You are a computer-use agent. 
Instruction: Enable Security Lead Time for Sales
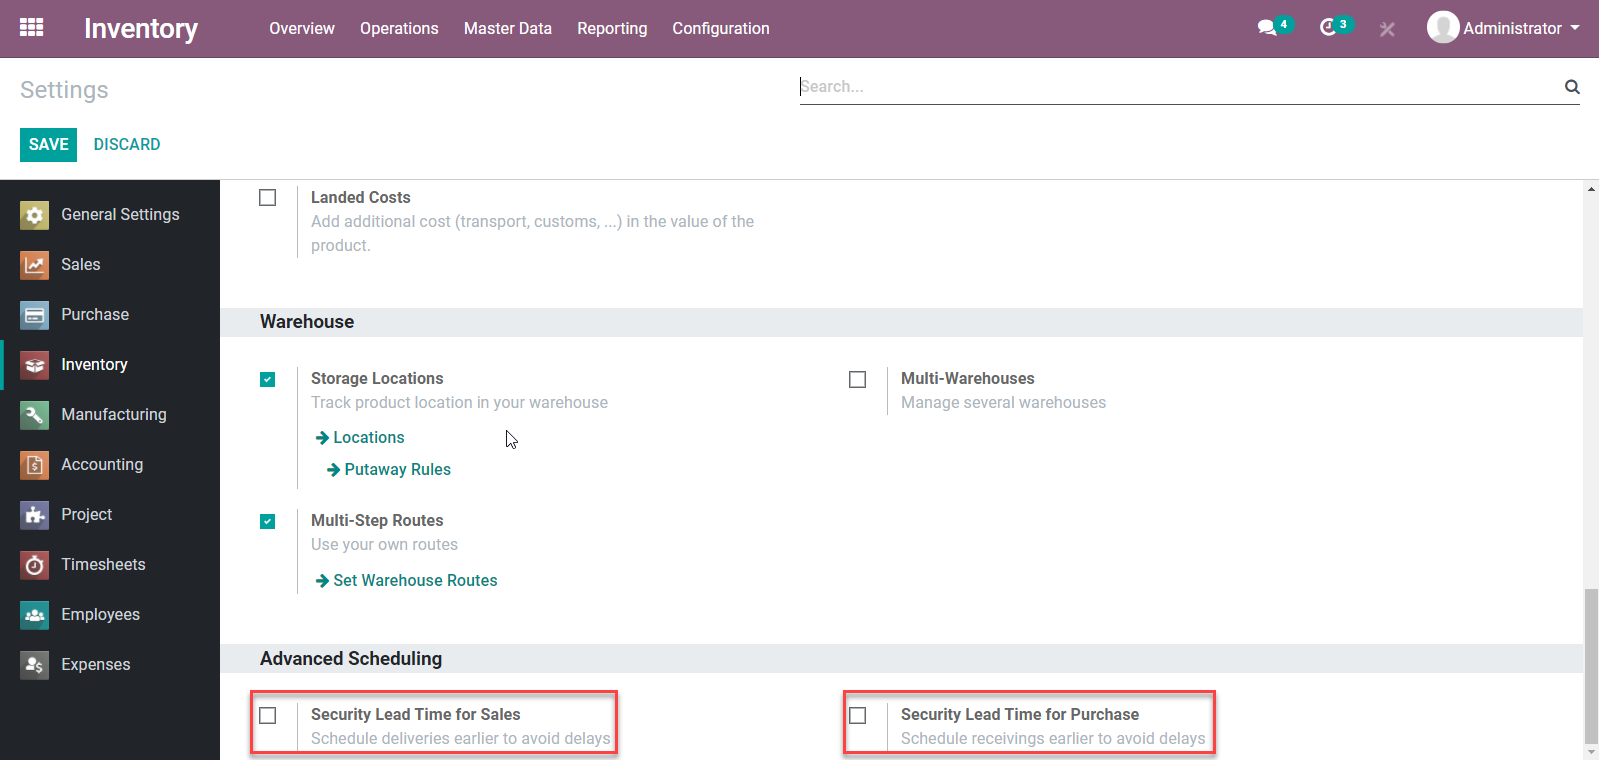(268, 716)
